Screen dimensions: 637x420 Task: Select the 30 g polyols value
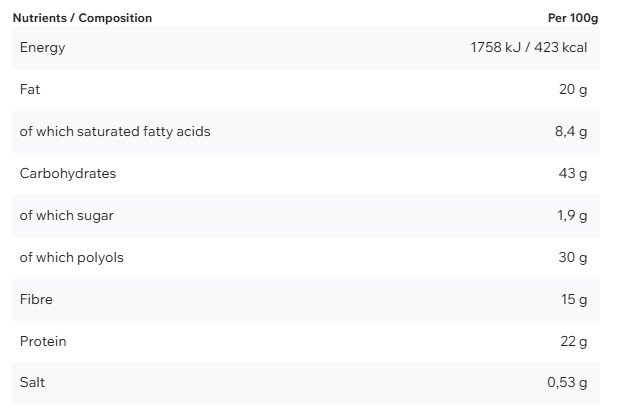573,258
